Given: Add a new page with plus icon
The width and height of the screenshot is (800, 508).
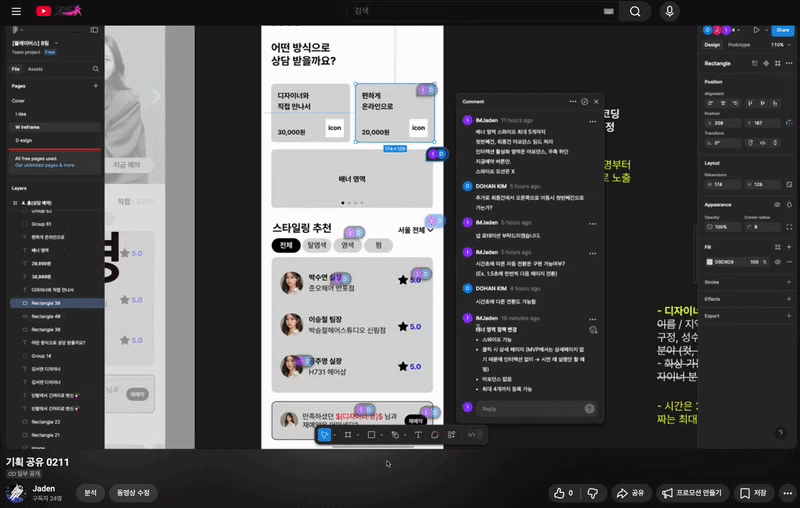Looking at the screenshot, I should pyautogui.click(x=95, y=86).
